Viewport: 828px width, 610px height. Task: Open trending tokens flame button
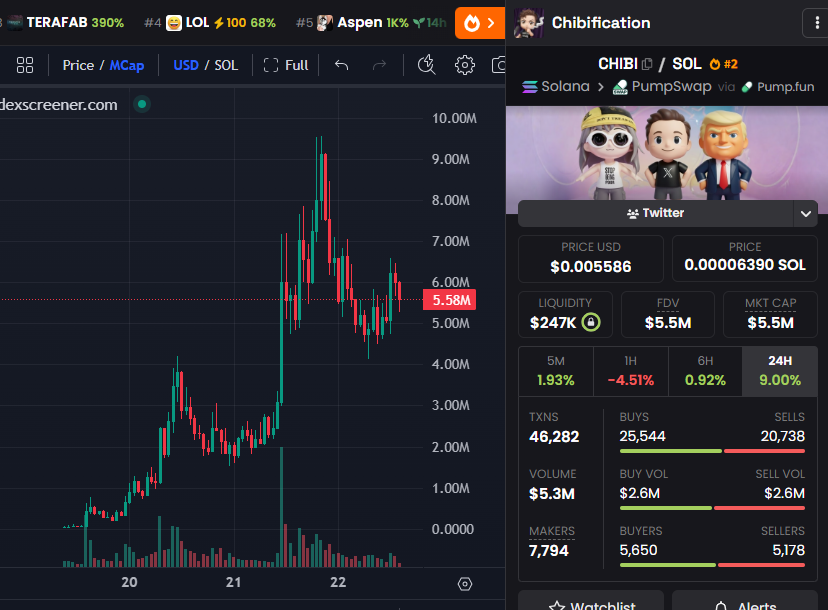point(479,23)
